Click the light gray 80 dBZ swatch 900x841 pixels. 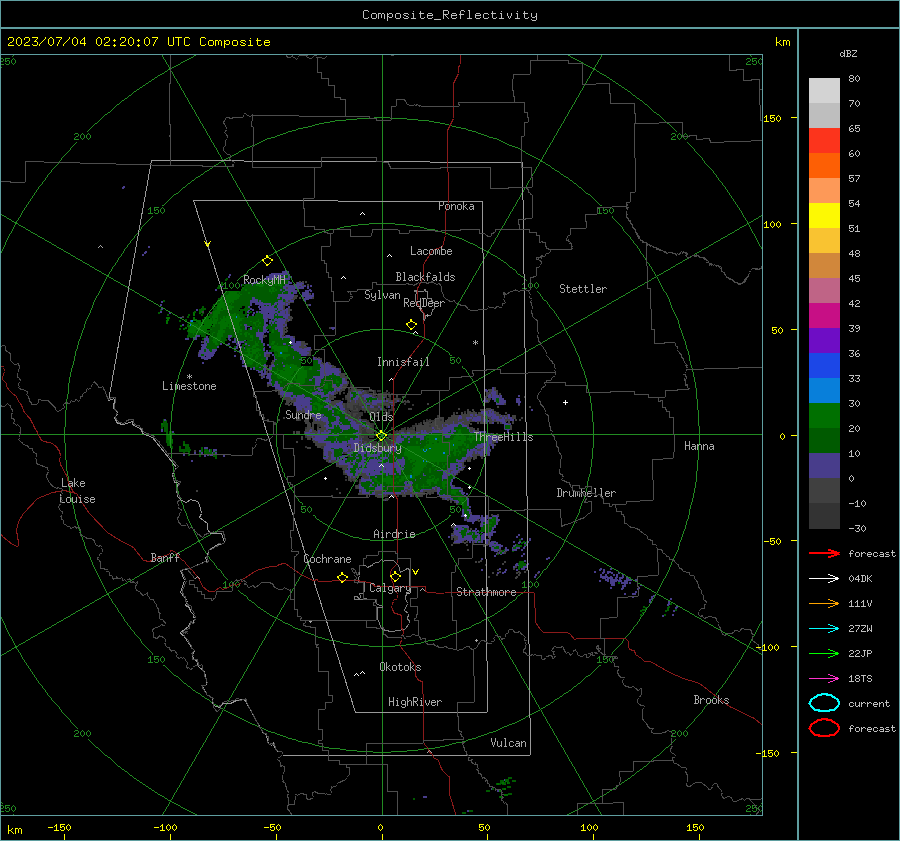point(824,91)
